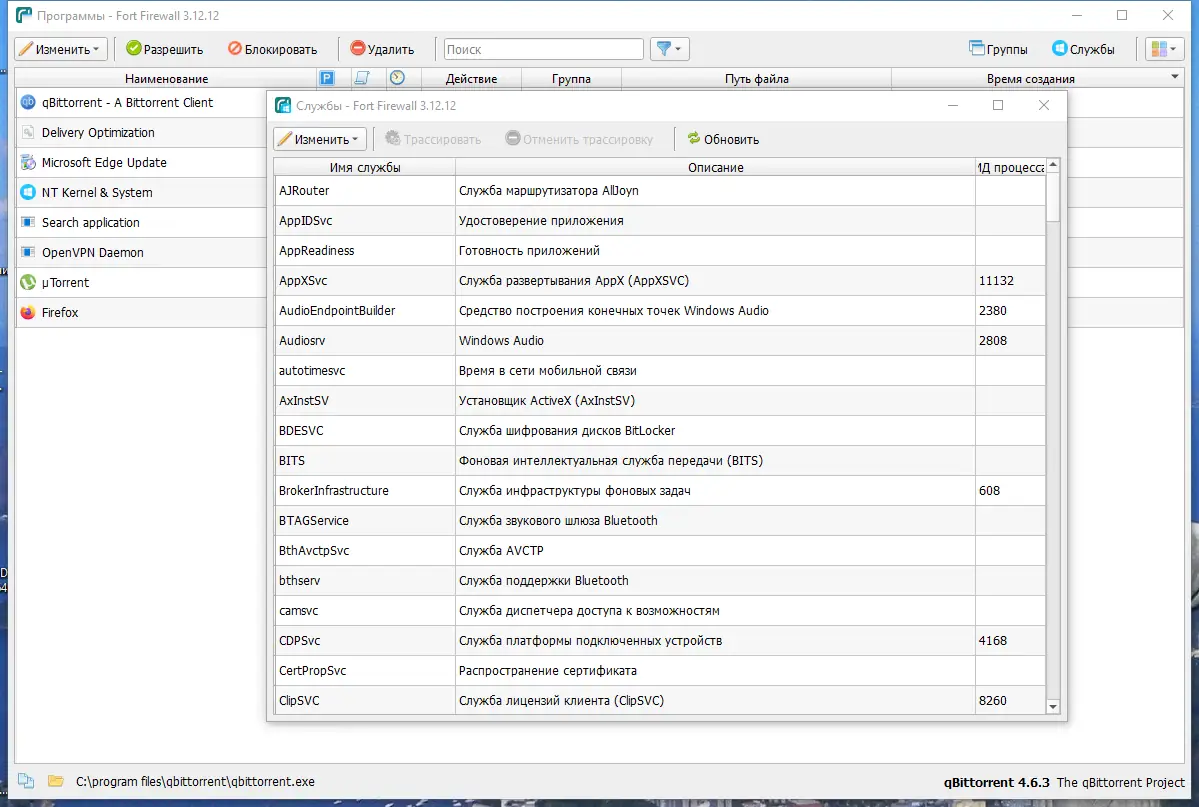Image resolution: width=1199 pixels, height=807 pixels.
Task: Select the AppIDSvc service
Action: [659, 220]
